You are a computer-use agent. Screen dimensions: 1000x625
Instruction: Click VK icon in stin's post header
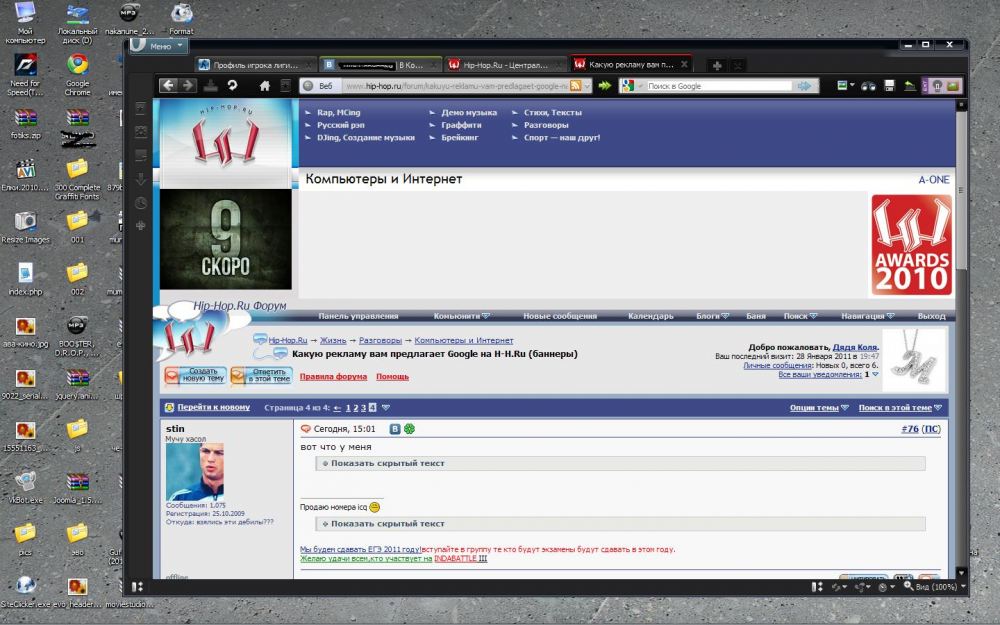395,429
